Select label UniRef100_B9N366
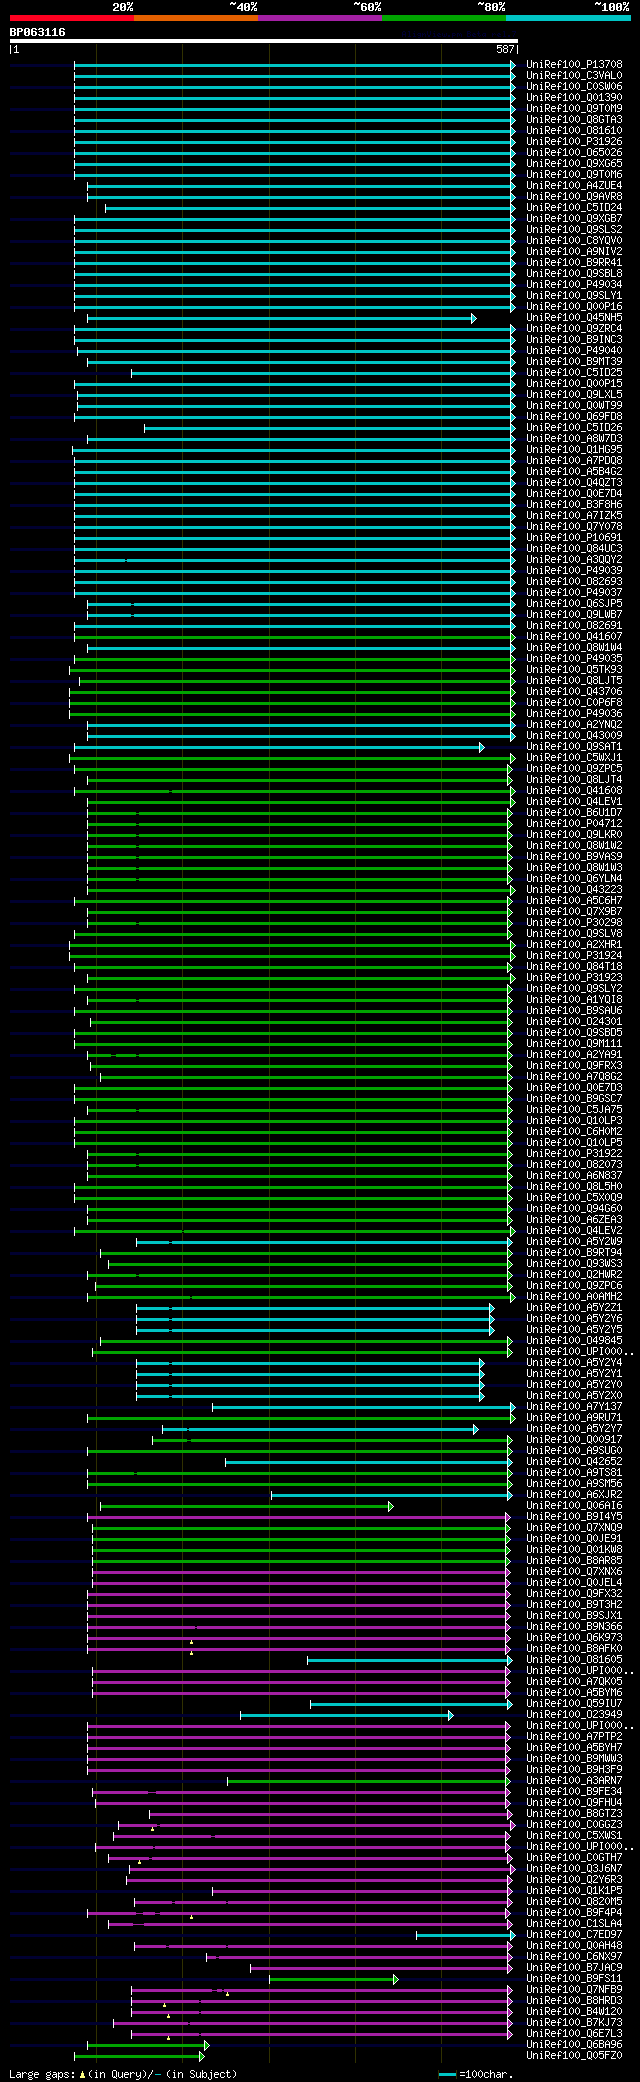The image size is (640, 2082). tap(574, 1627)
